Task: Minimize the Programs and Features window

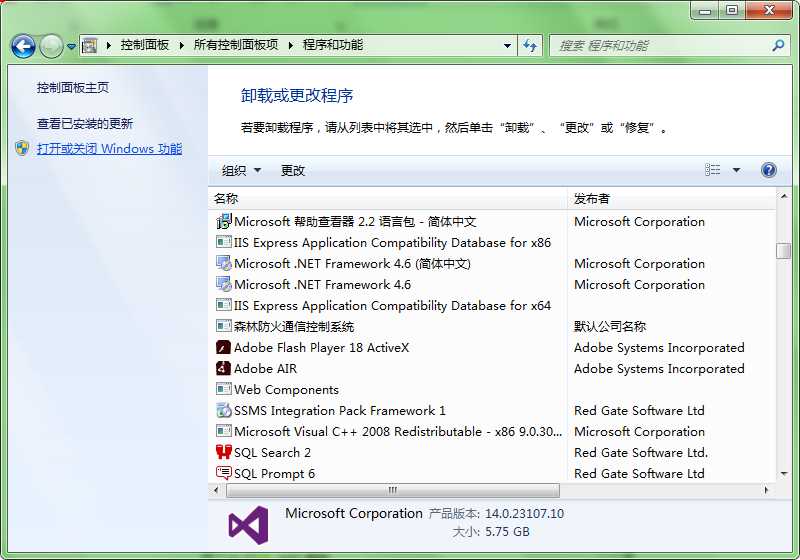Action: [706, 10]
